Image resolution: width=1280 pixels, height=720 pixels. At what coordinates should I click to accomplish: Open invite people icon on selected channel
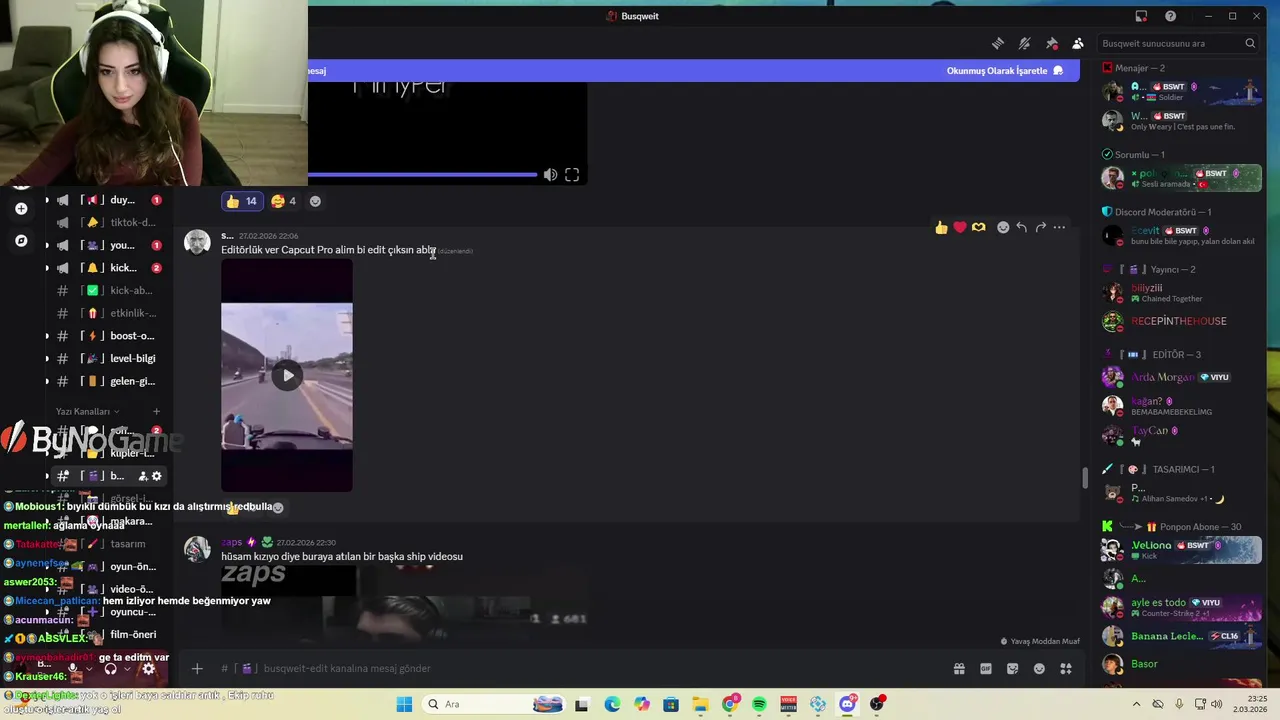click(x=142, y=476)
